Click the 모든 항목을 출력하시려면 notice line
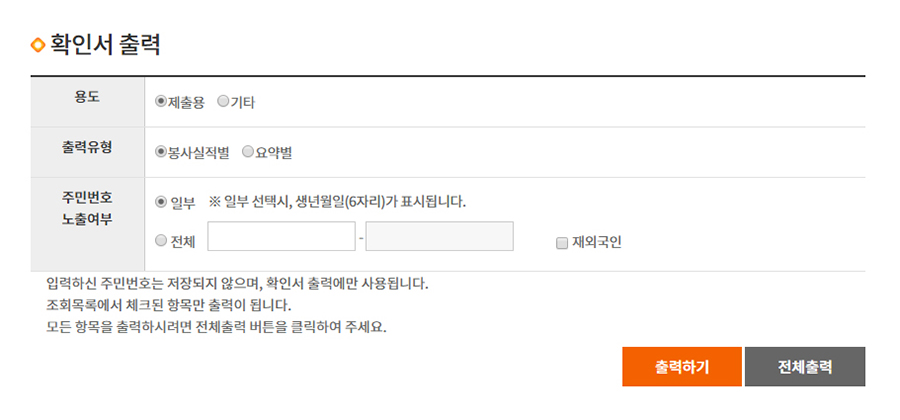Viewport: 900px width, 420px height. 216,328
